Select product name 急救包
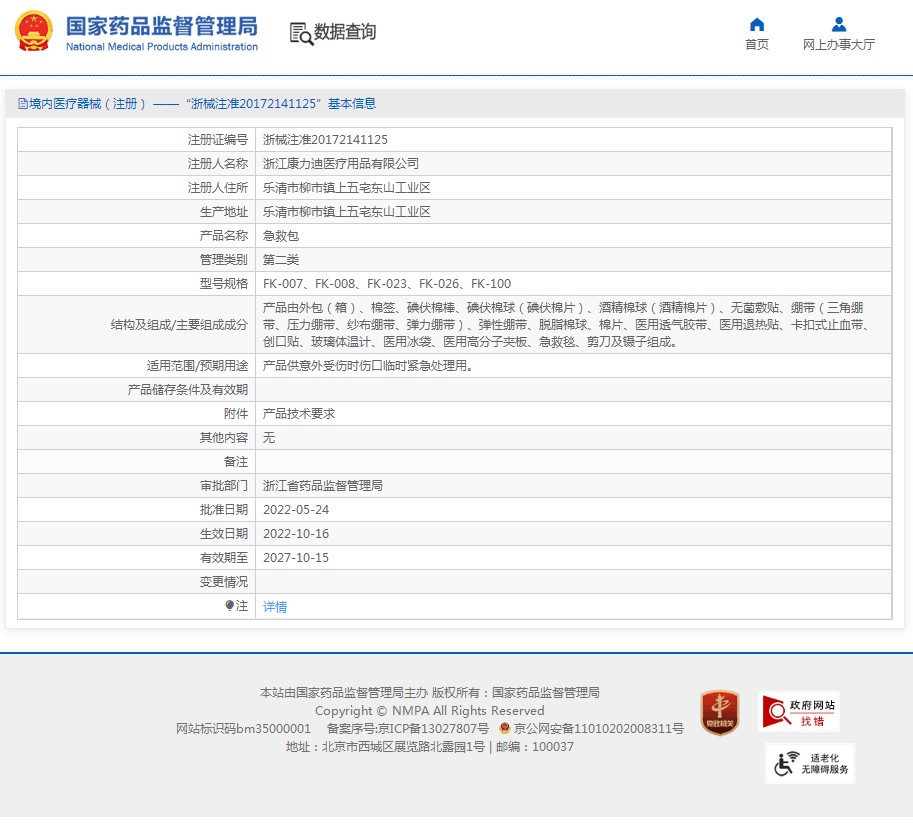 click(281, 236)
